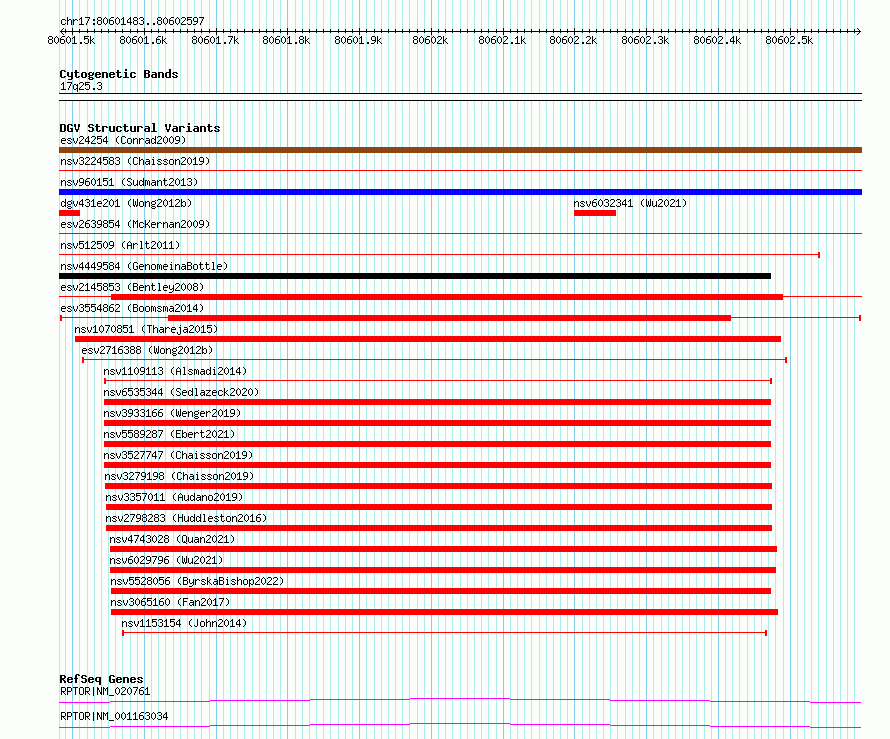The width and height of the screenshot is (890, 739).
Task: Open the DGV Structural Variants track title
Action: tap(140, 128)
